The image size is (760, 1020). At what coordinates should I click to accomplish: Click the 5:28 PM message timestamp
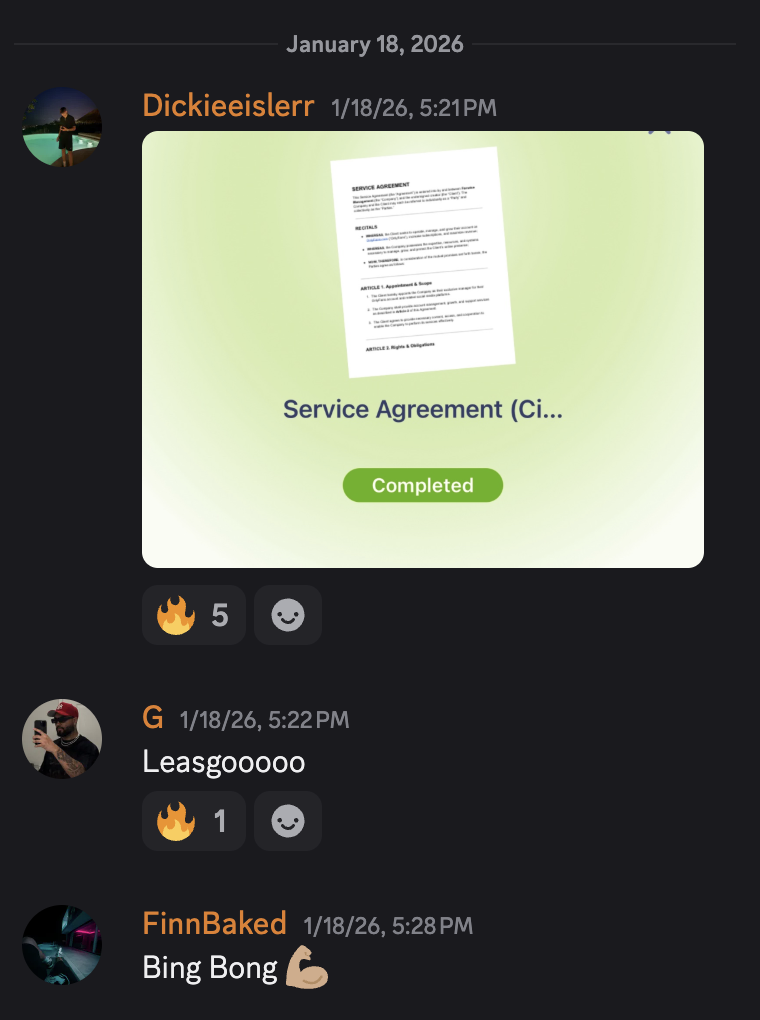point(388,926)
